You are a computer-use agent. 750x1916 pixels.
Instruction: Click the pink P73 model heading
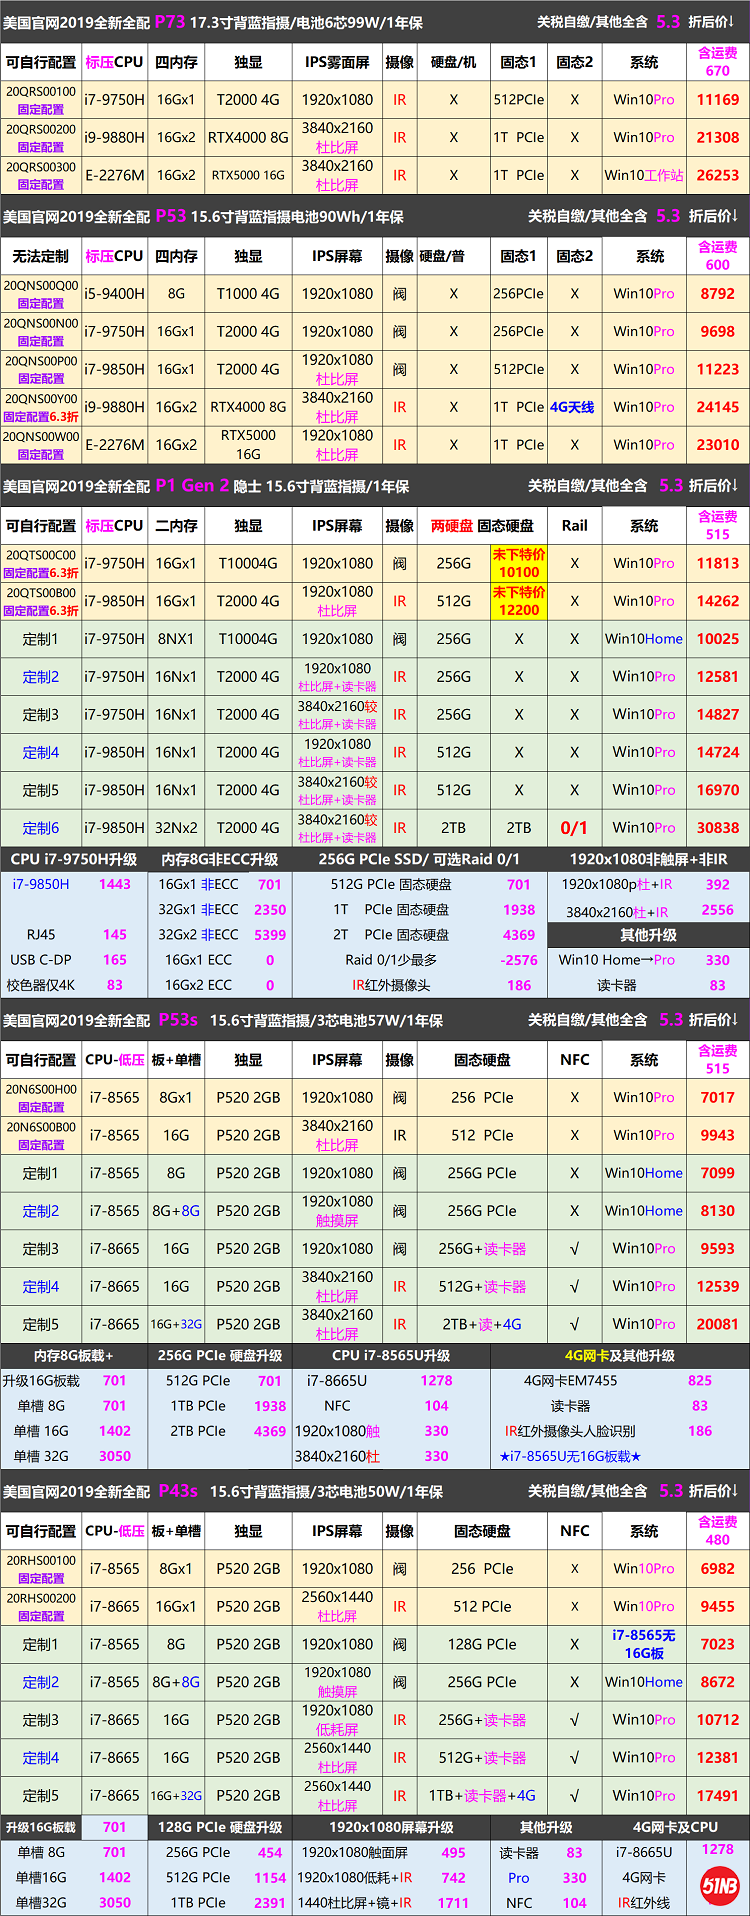(x=170, y=21)
